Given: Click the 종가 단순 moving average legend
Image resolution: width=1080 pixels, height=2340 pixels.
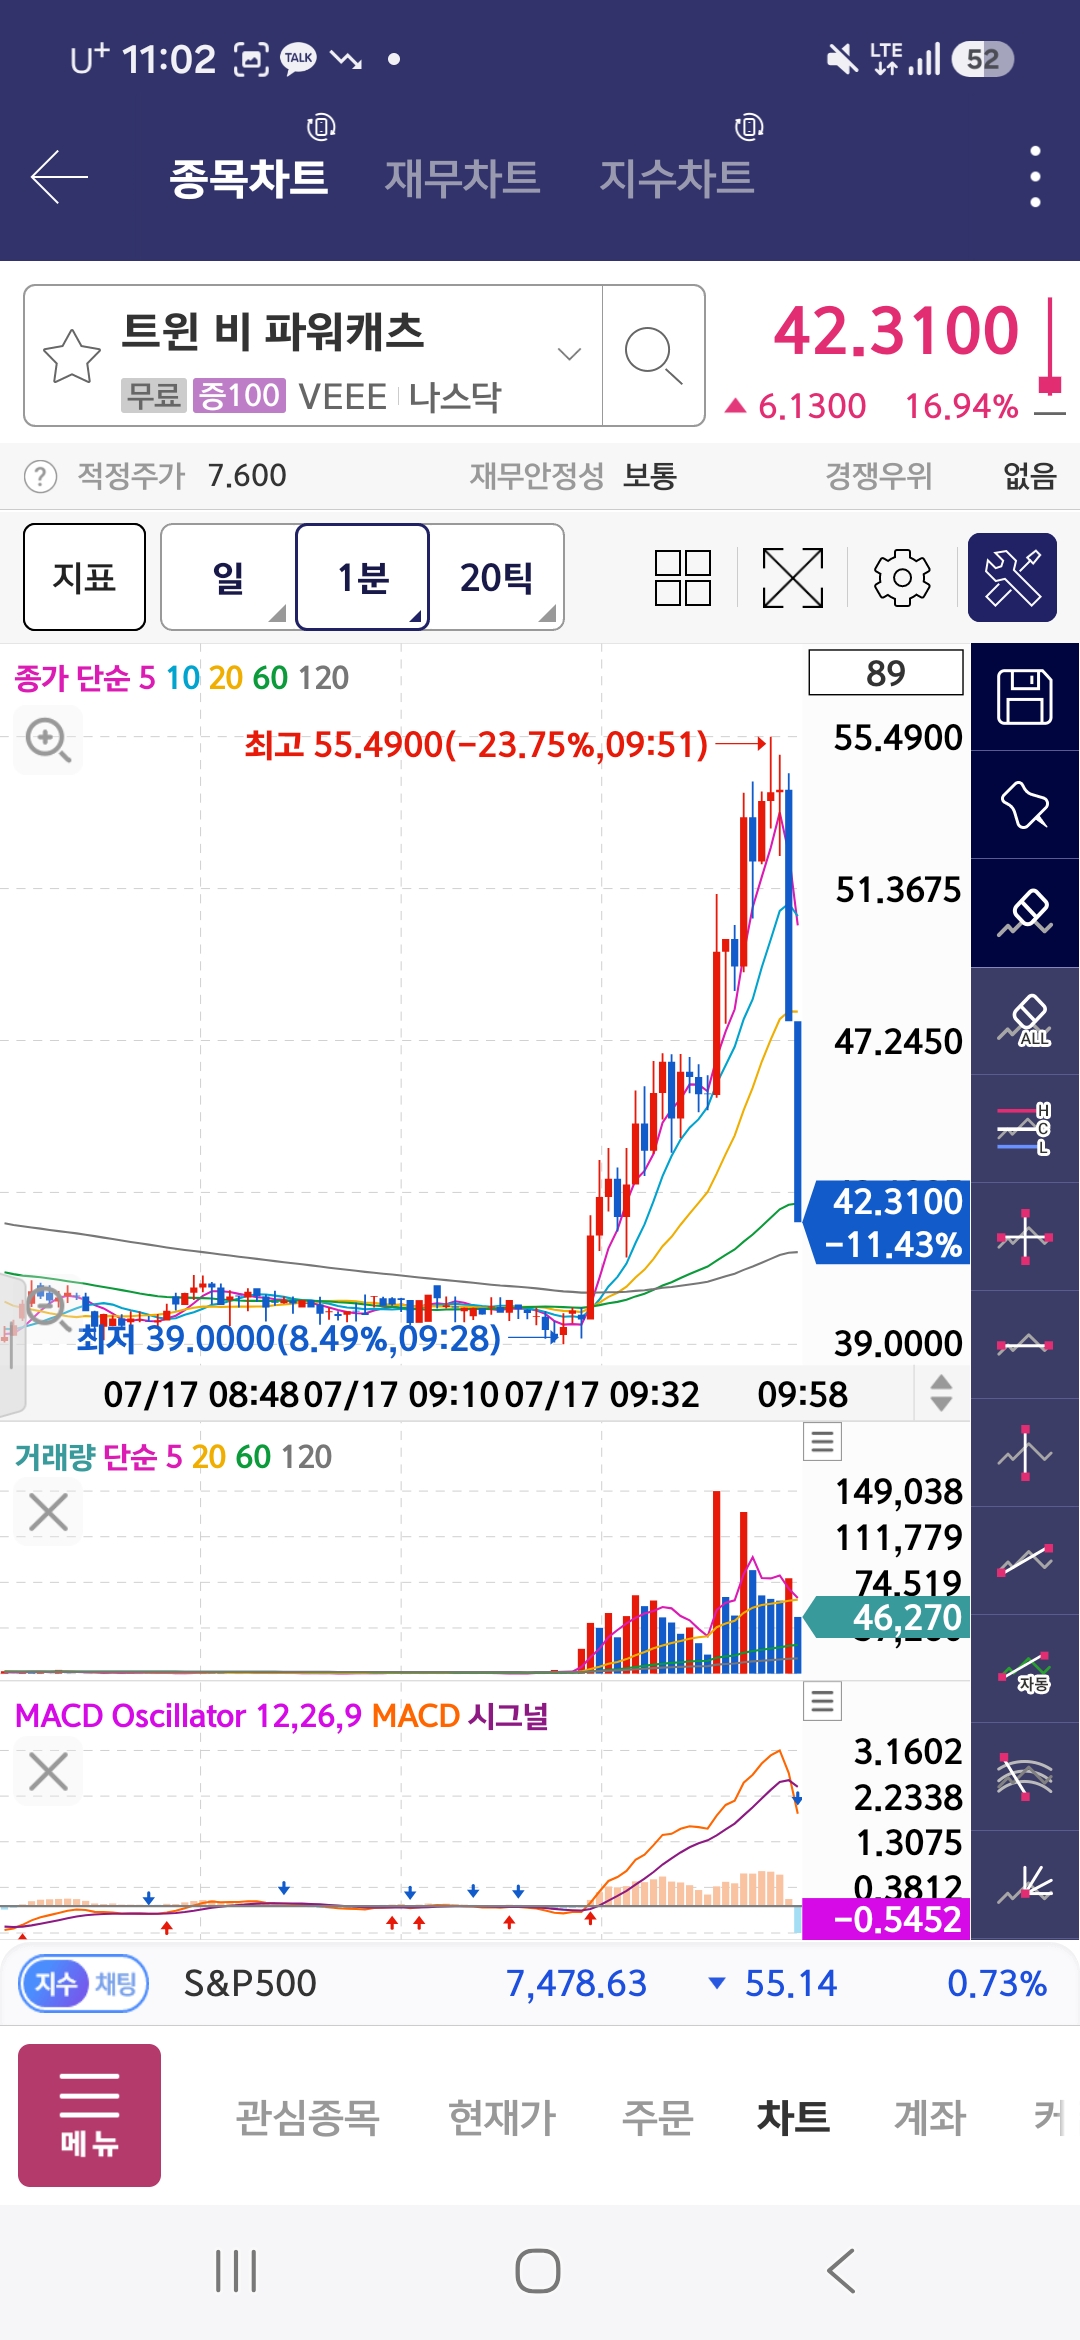Looking at the screenshot, I should [182, 678].
